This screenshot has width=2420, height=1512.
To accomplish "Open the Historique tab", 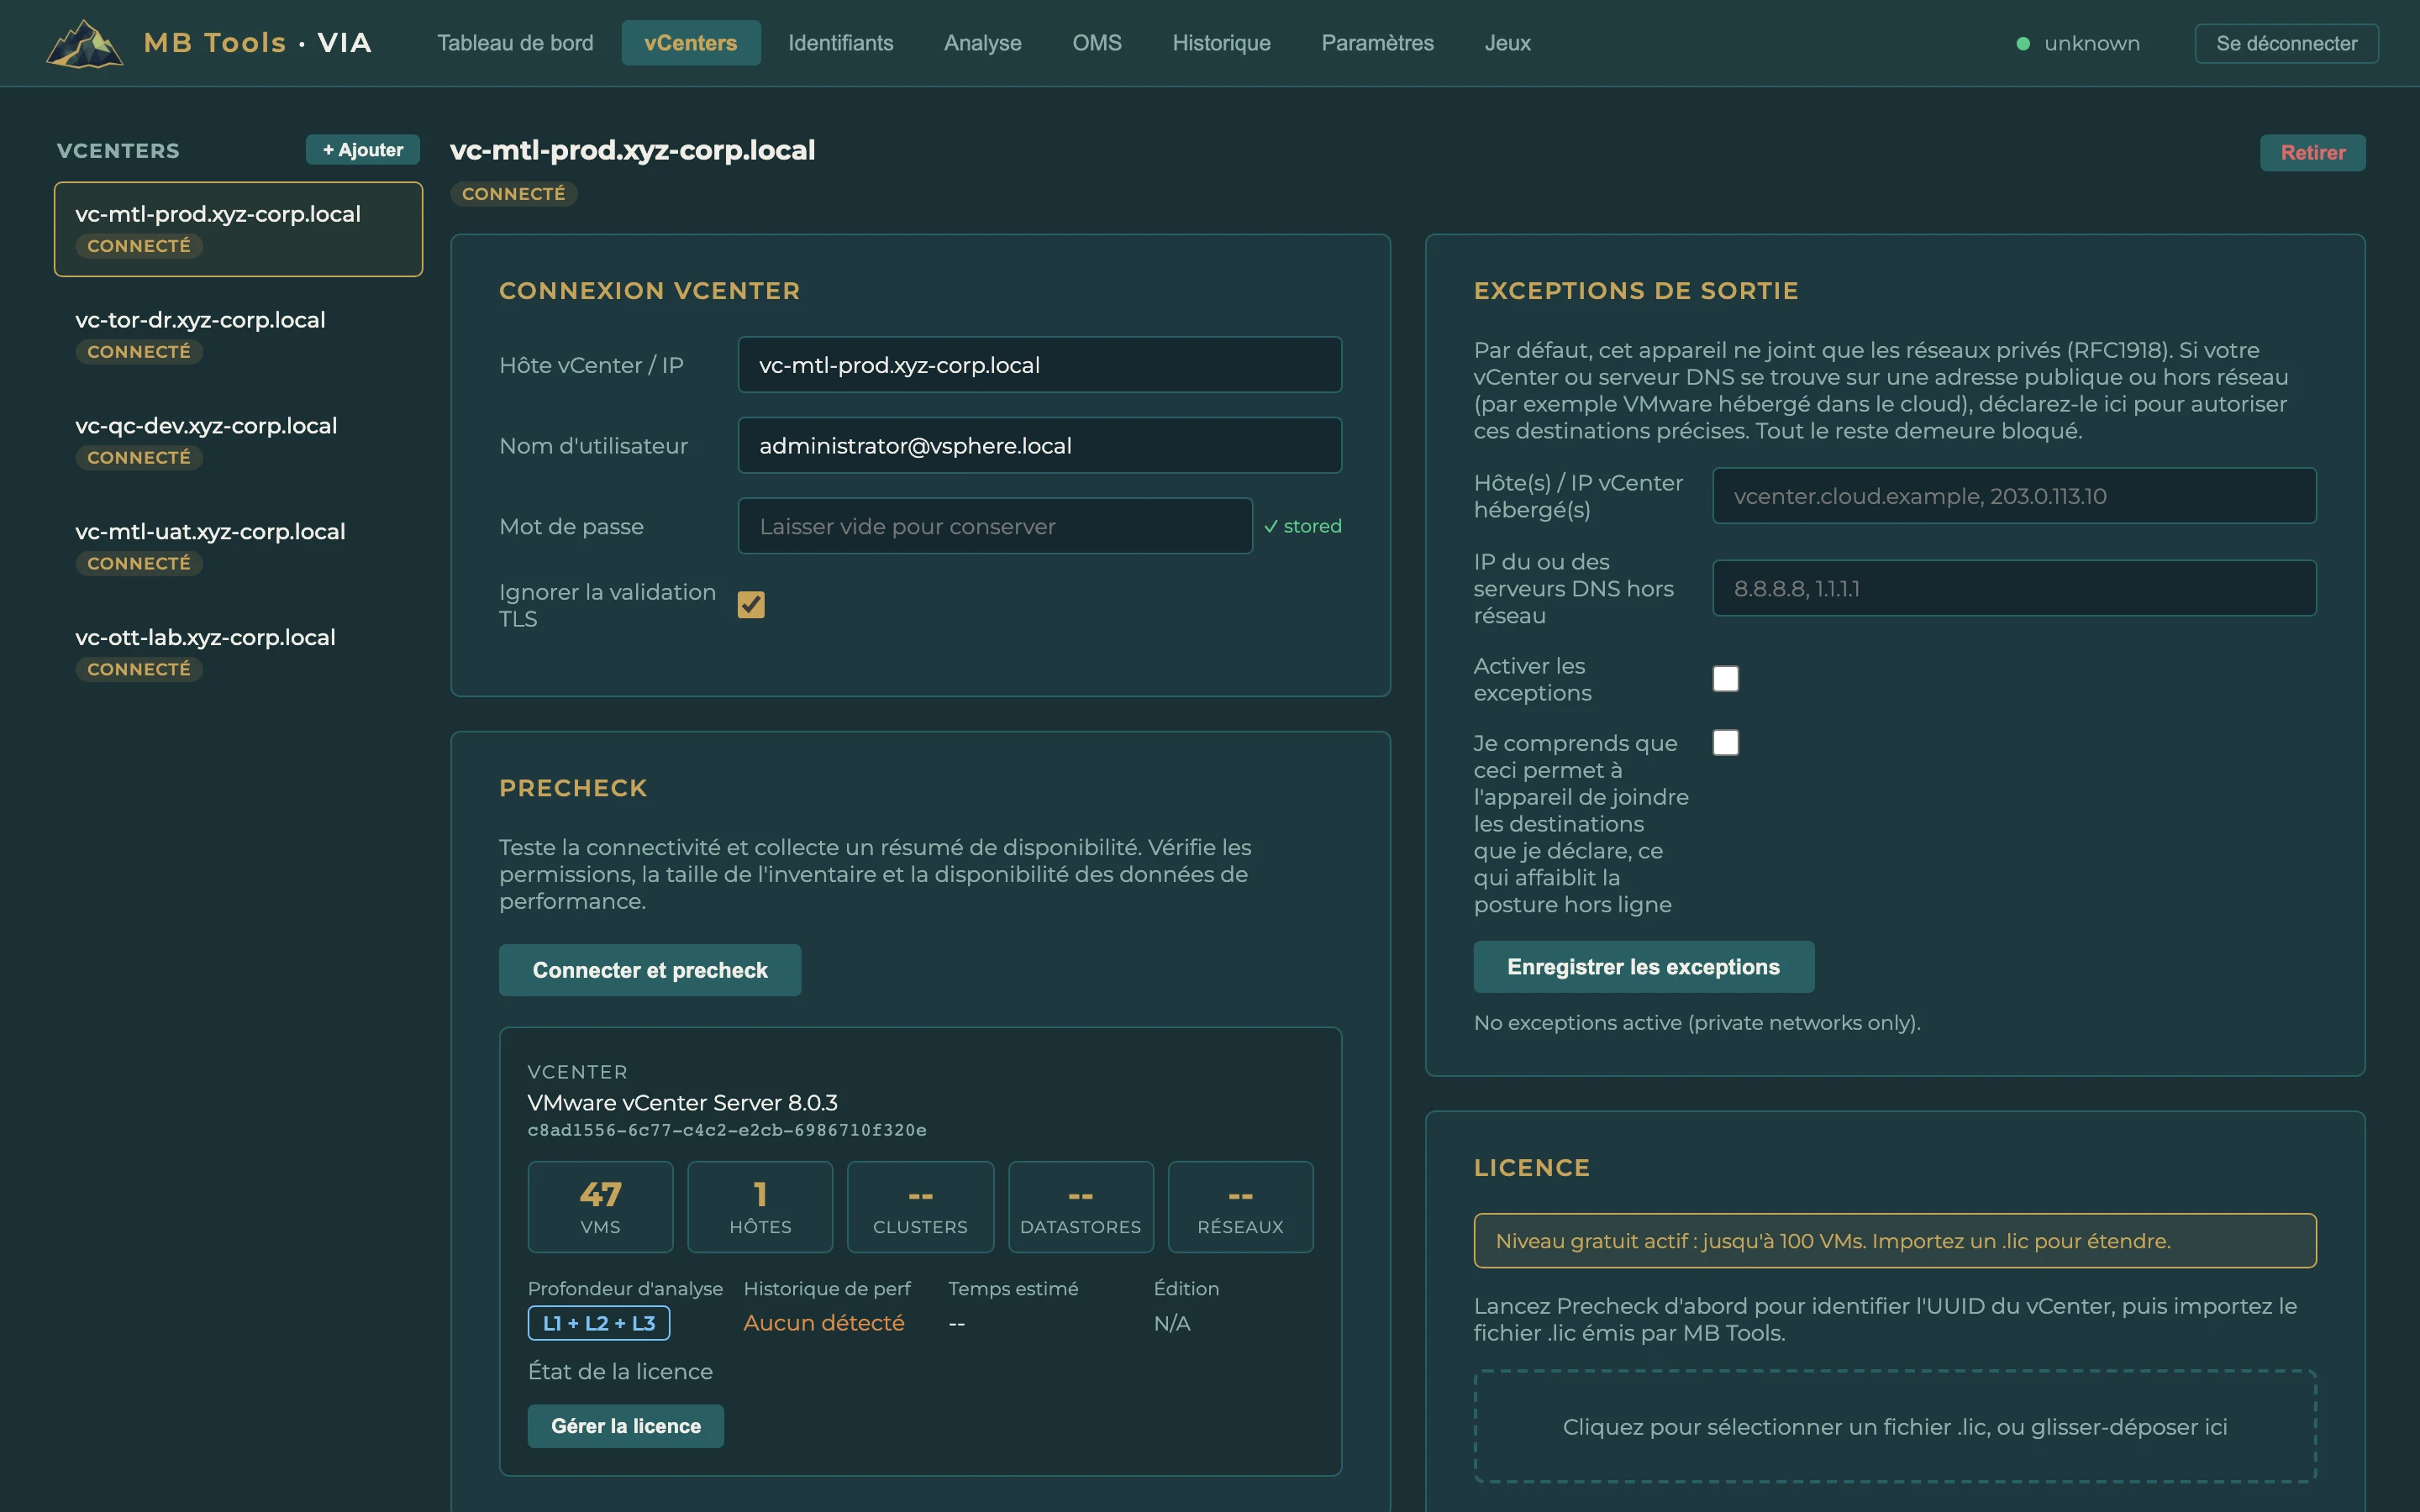I will click(1221, 43).
